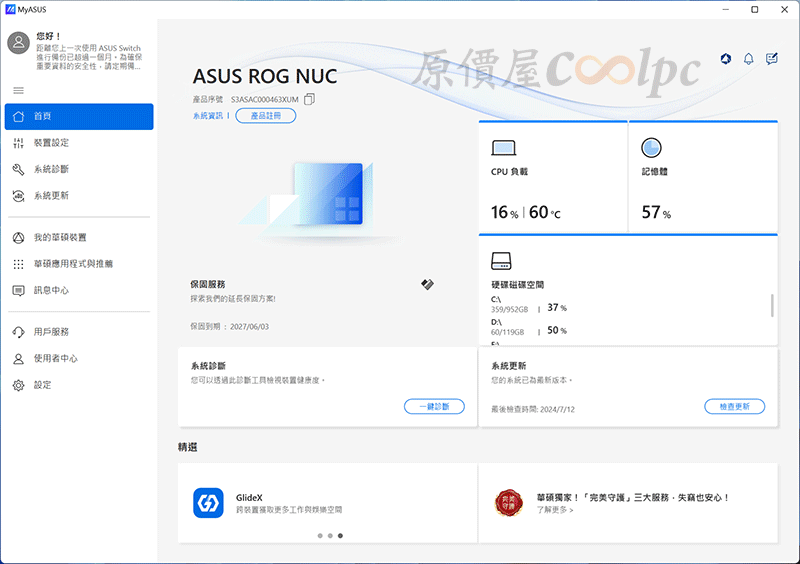Click the disk space panel scrollbar
This screenshot has width=800, height=564.
772,305
